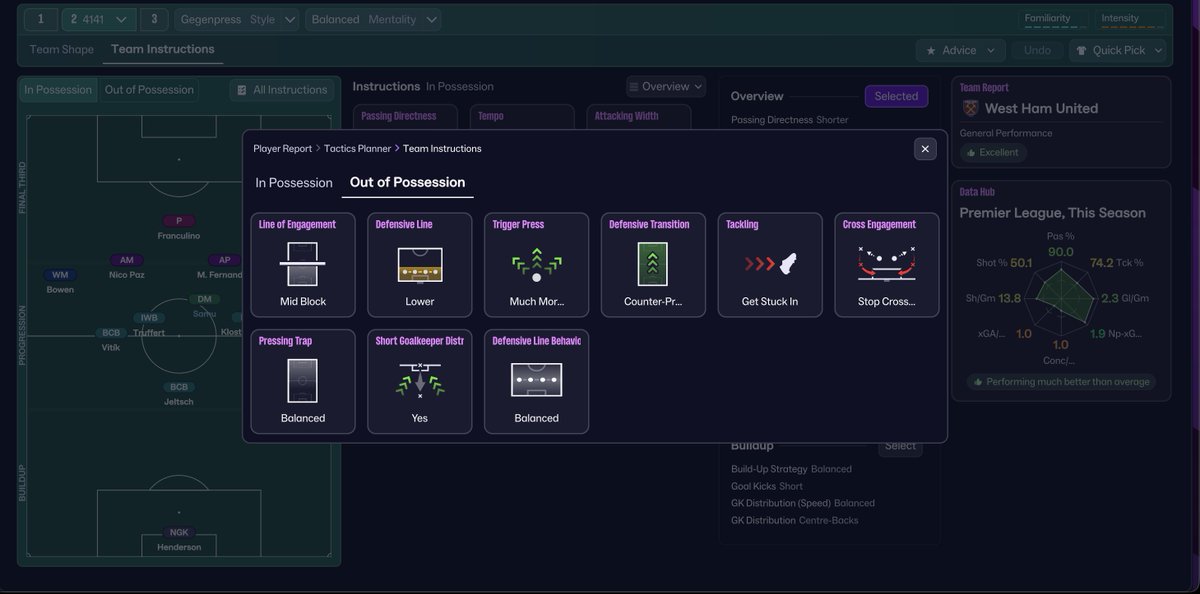The image size is (1200, 594).
Task: Click the Select button next to Buildup
Action: [900, 446]
